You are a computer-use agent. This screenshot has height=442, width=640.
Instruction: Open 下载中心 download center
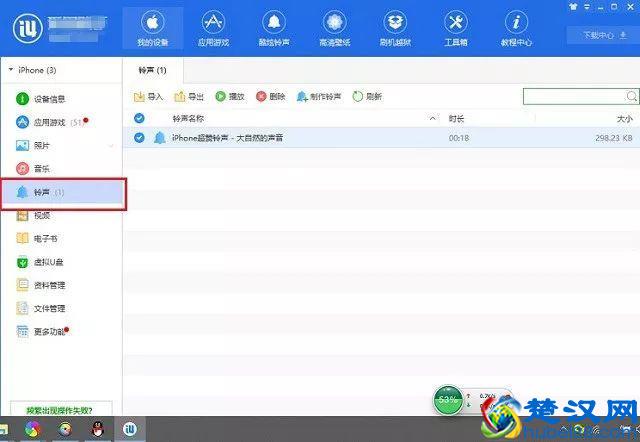pyautogui.click(x=603, y=36)
